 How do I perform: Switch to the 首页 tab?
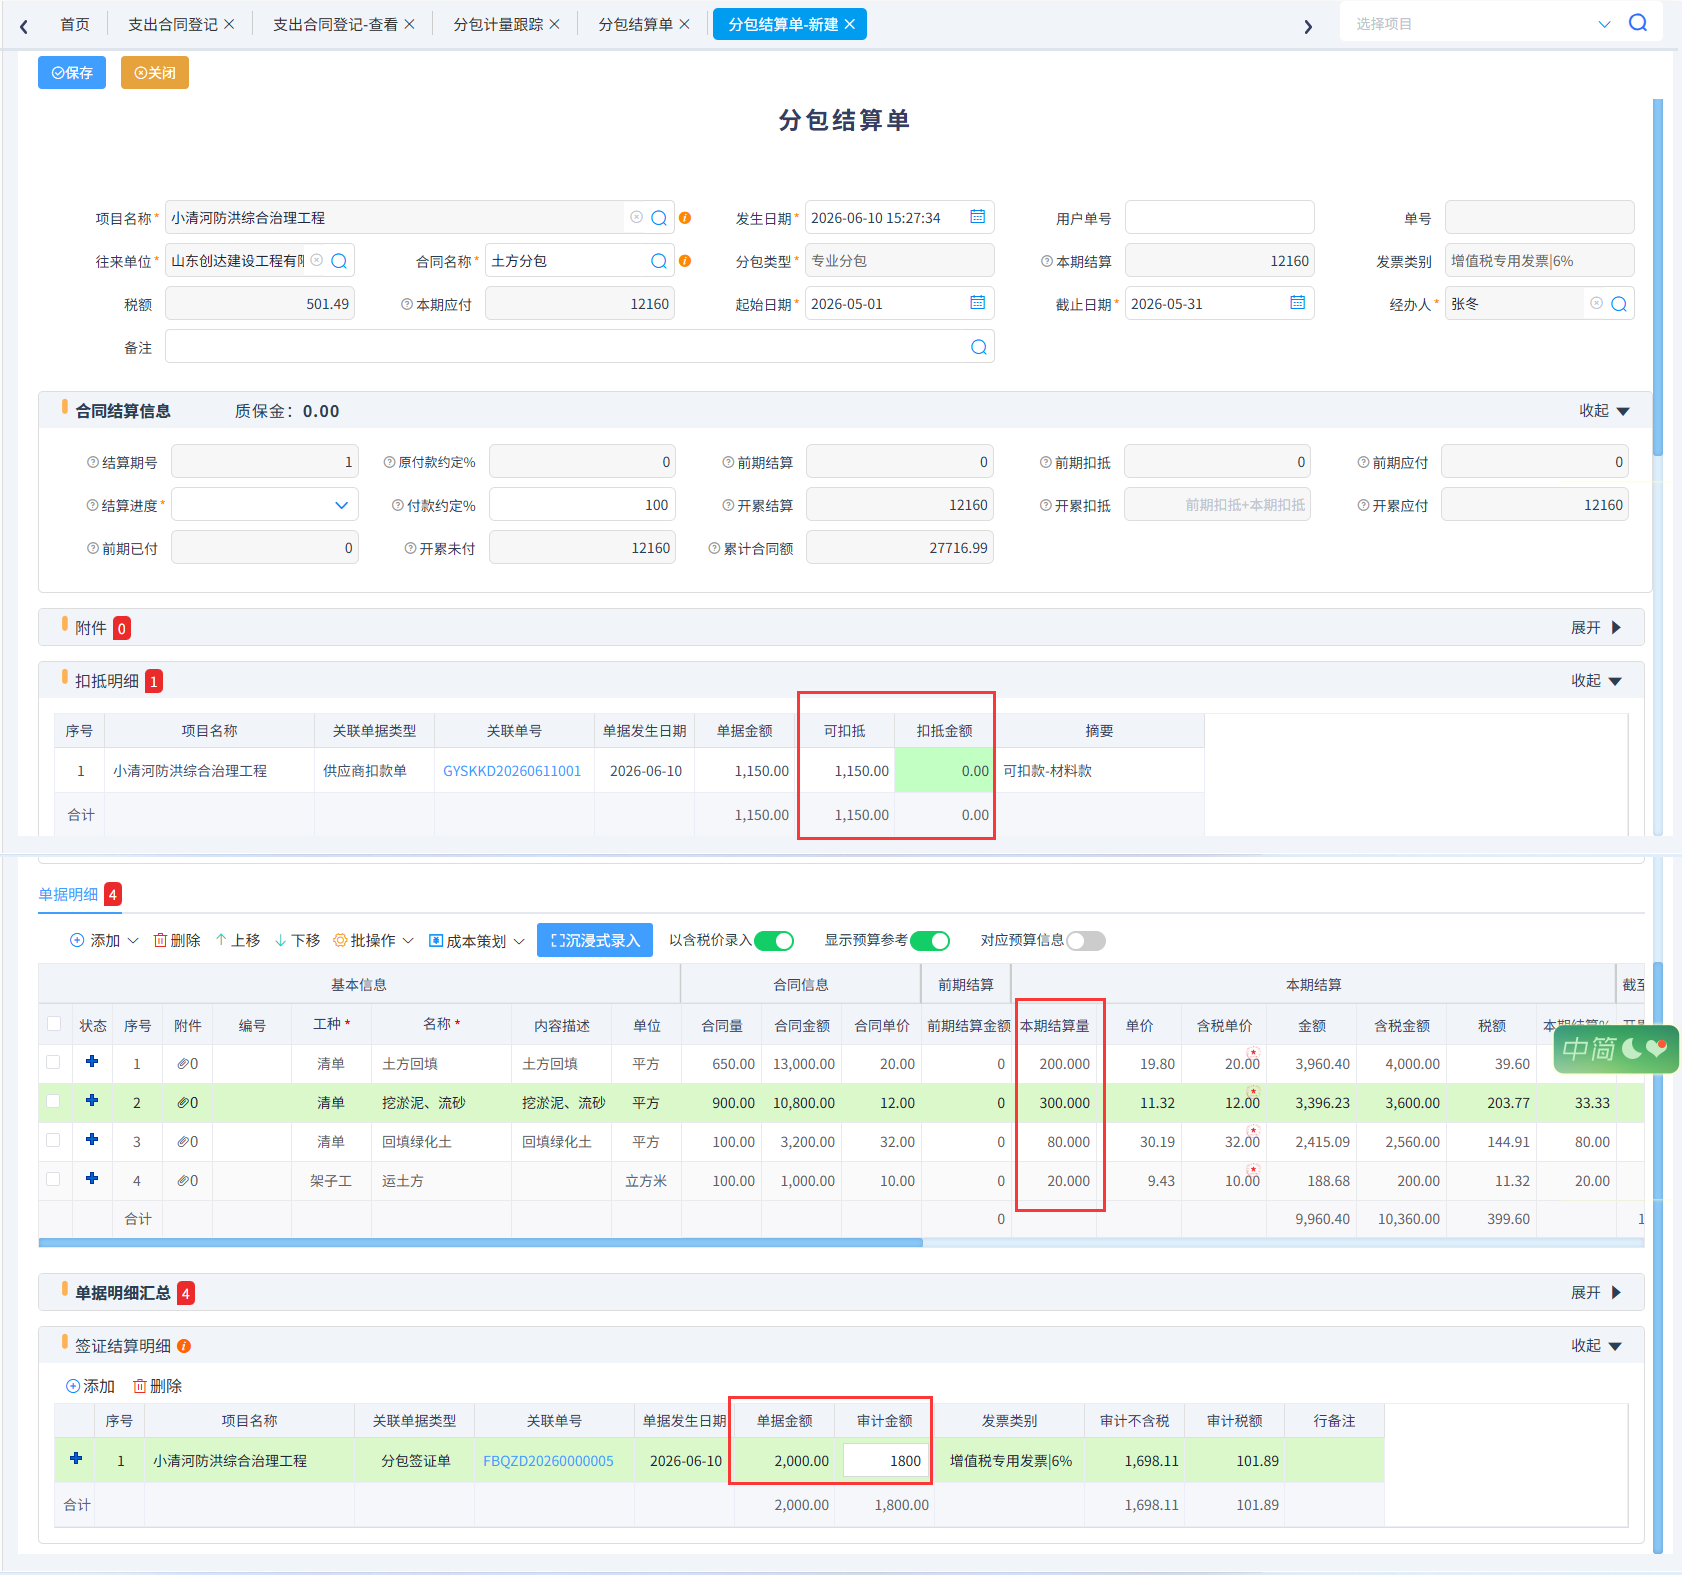[75, 24]
